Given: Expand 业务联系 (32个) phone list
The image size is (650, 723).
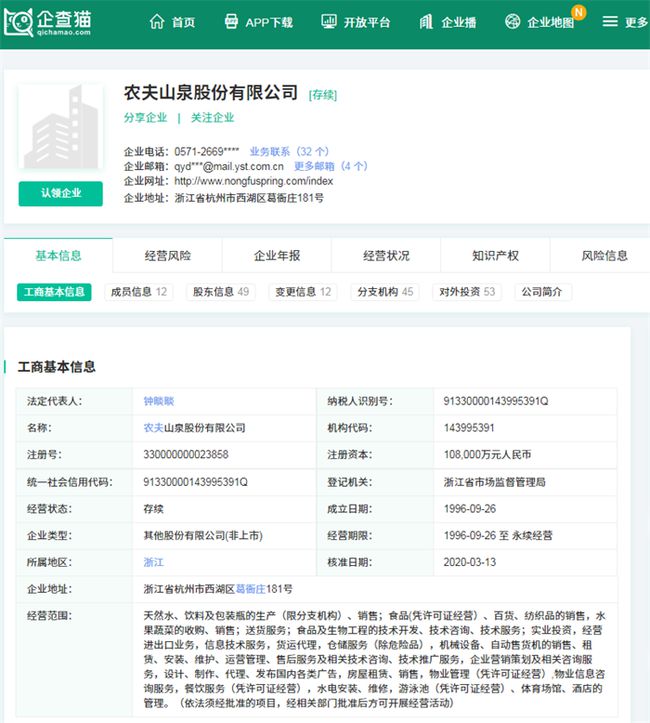Looking at the screenshot, I should [288, 151].
